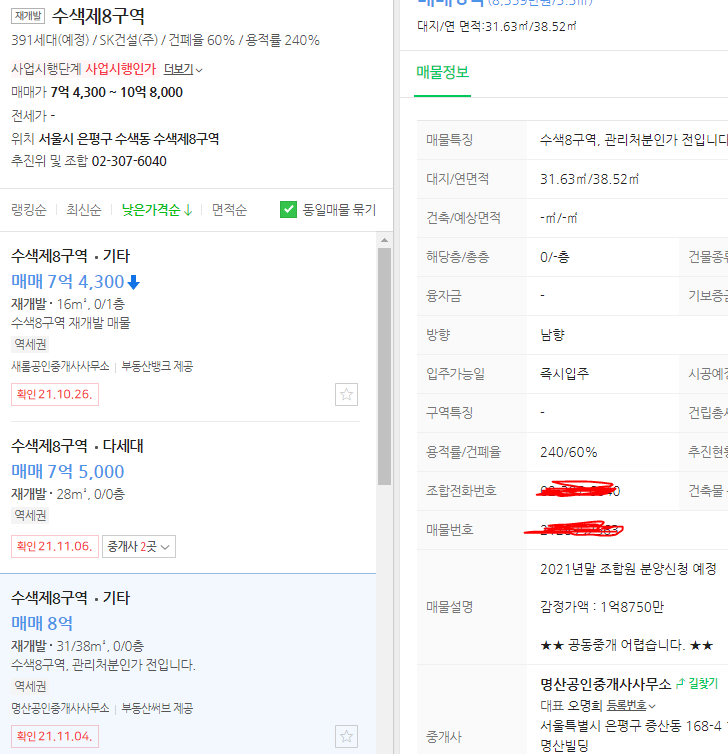Click the 수색8구역 재개발 매물 description text

(71, 323)
